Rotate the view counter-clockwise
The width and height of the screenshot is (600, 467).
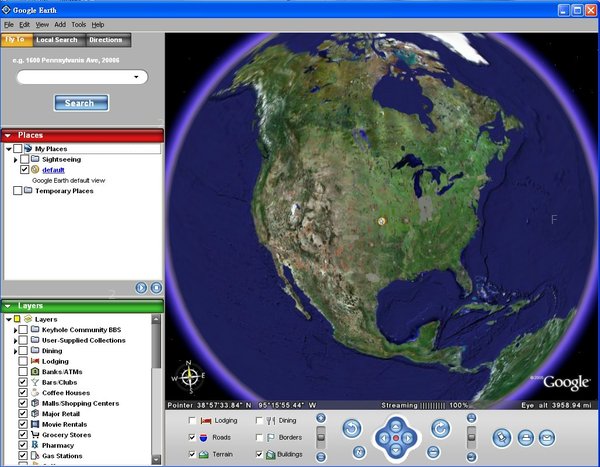(x=352, y=428)
